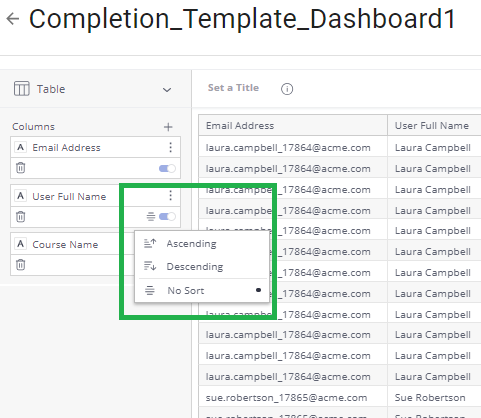This screenshot has height=418, width=481.
Task: Open Email Address three-dot options menu
Action: [x=171, y=147]
